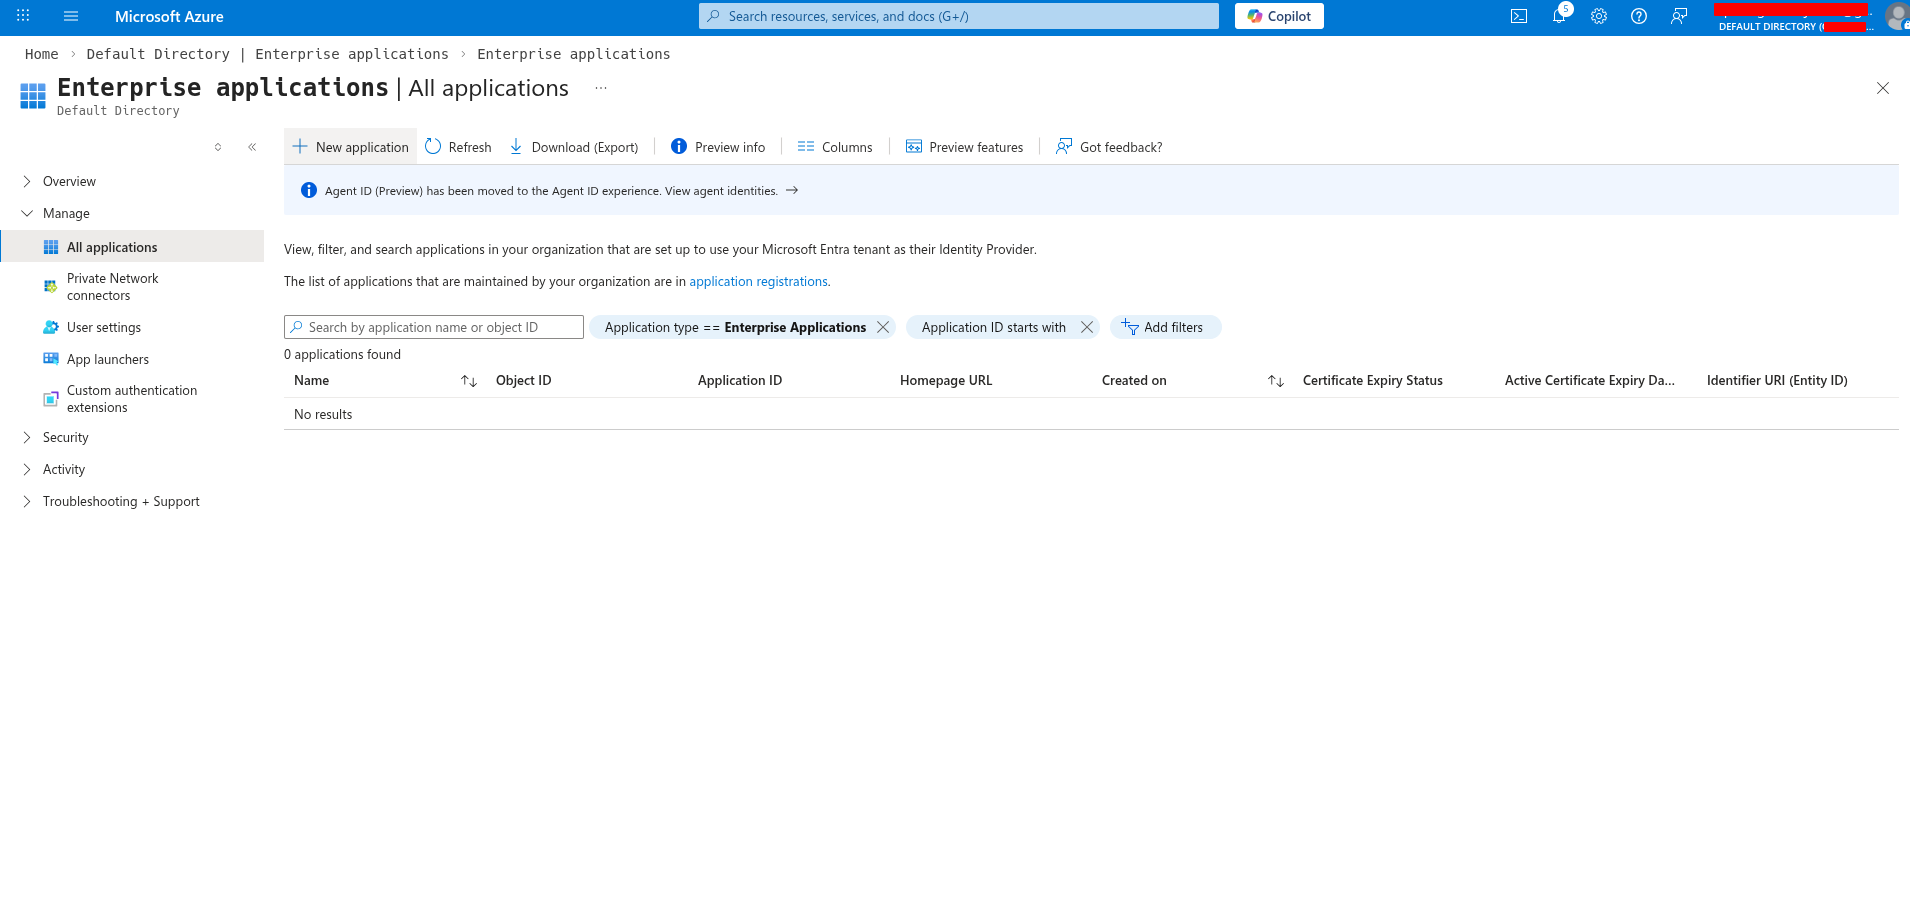This screenshot has height=912, width=1910.
Task: Open Preview info
Action: [x=717, y=146]
